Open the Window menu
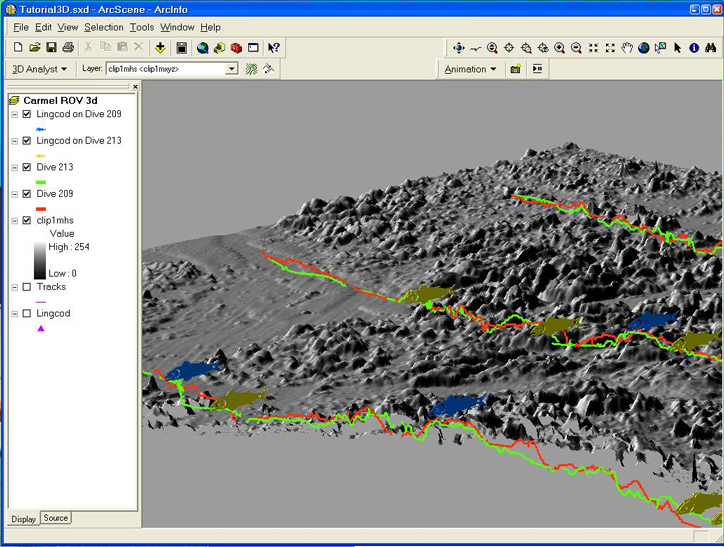Viewport: 724px width, 547px height. click(177, 27)
